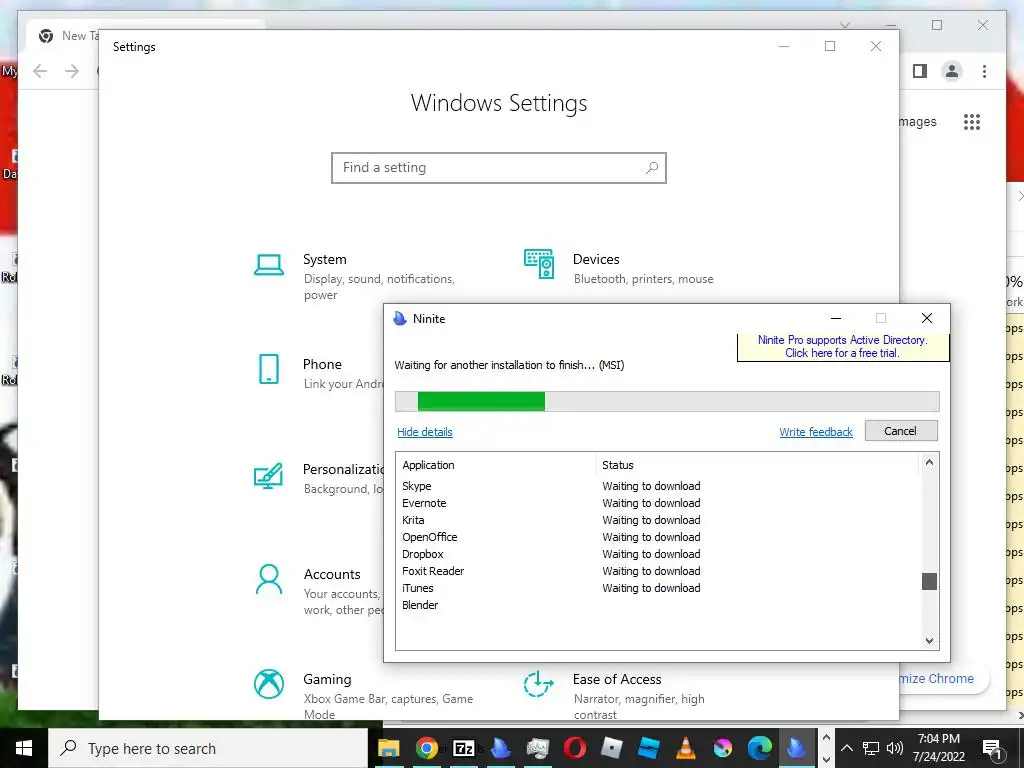Screen dimensions: 1024x768
Task: Click the Ninite list scrollbar thumb
Action: pyautogui.click(x=929, y=581)
